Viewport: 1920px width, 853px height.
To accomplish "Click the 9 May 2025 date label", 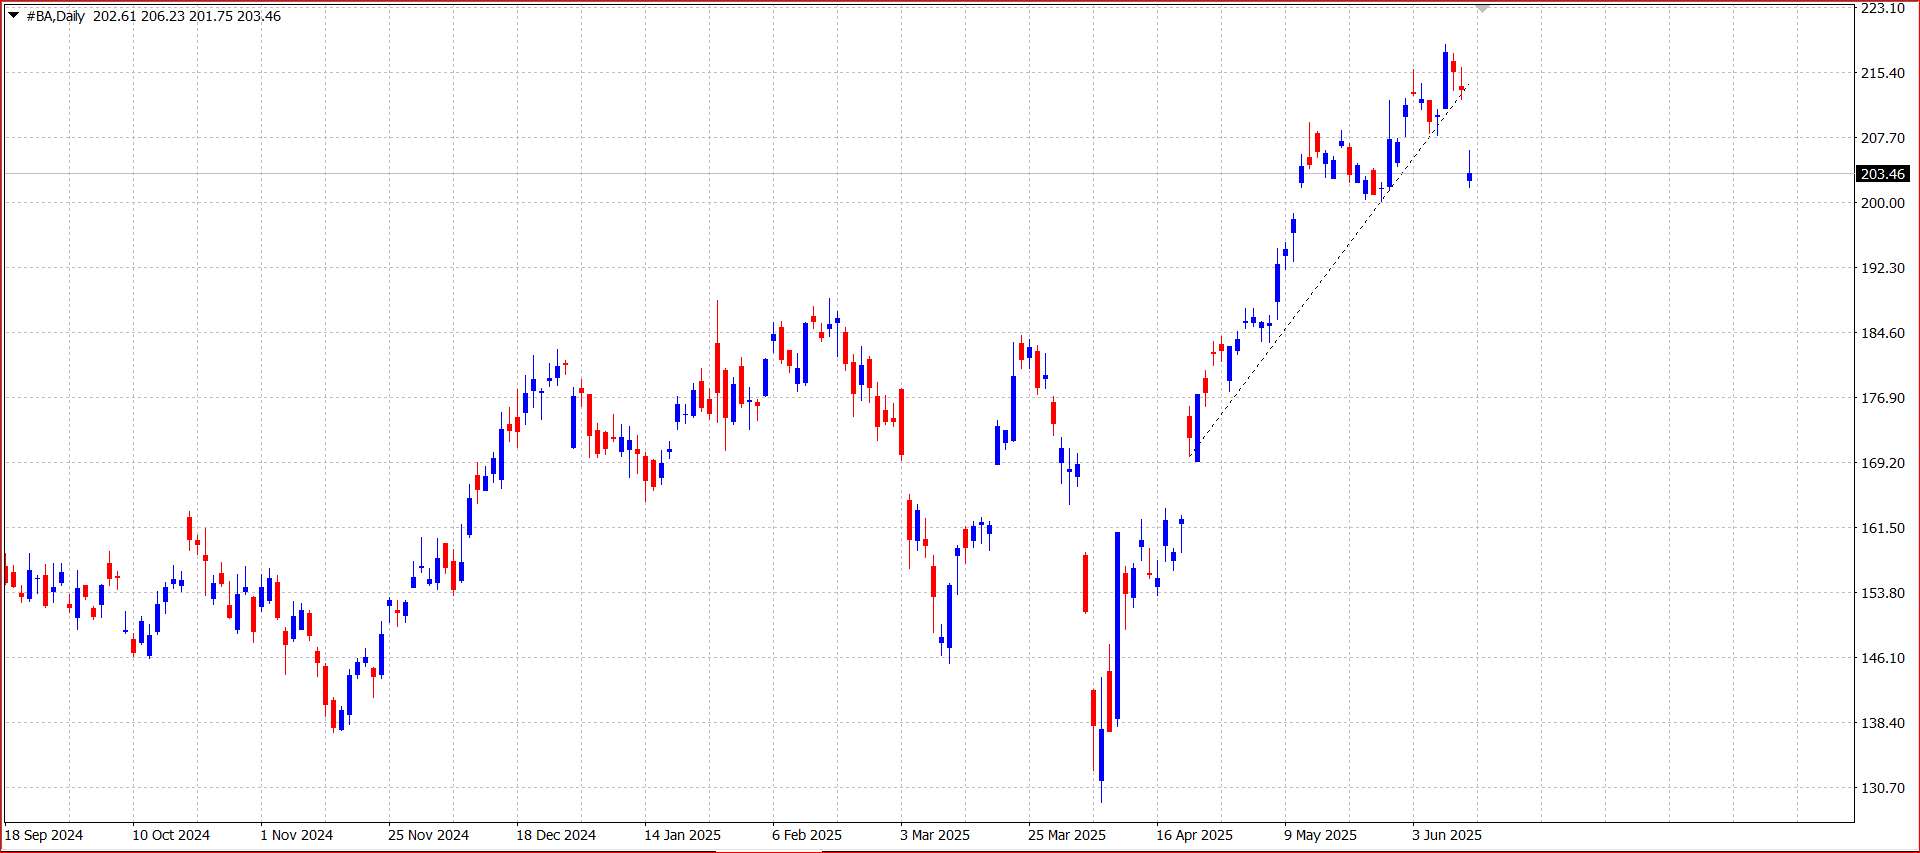I will (1320, 835).
